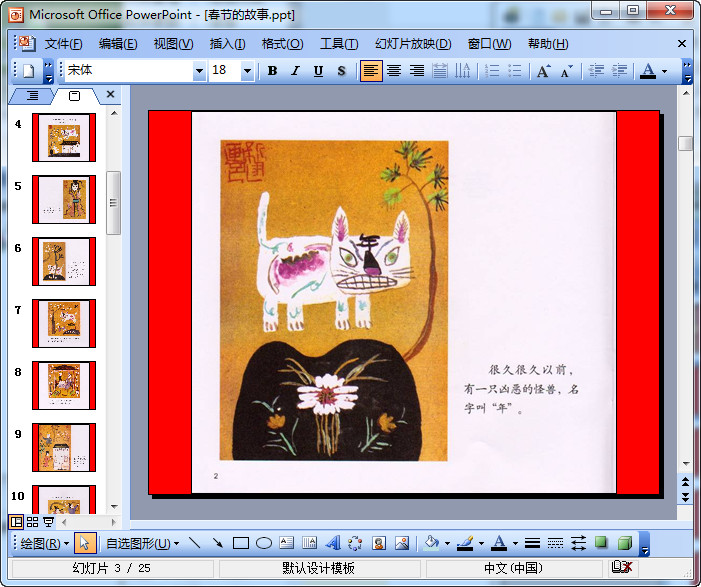Select slide 6 thumbnail
Screen dimensions: 701x587
64,262
